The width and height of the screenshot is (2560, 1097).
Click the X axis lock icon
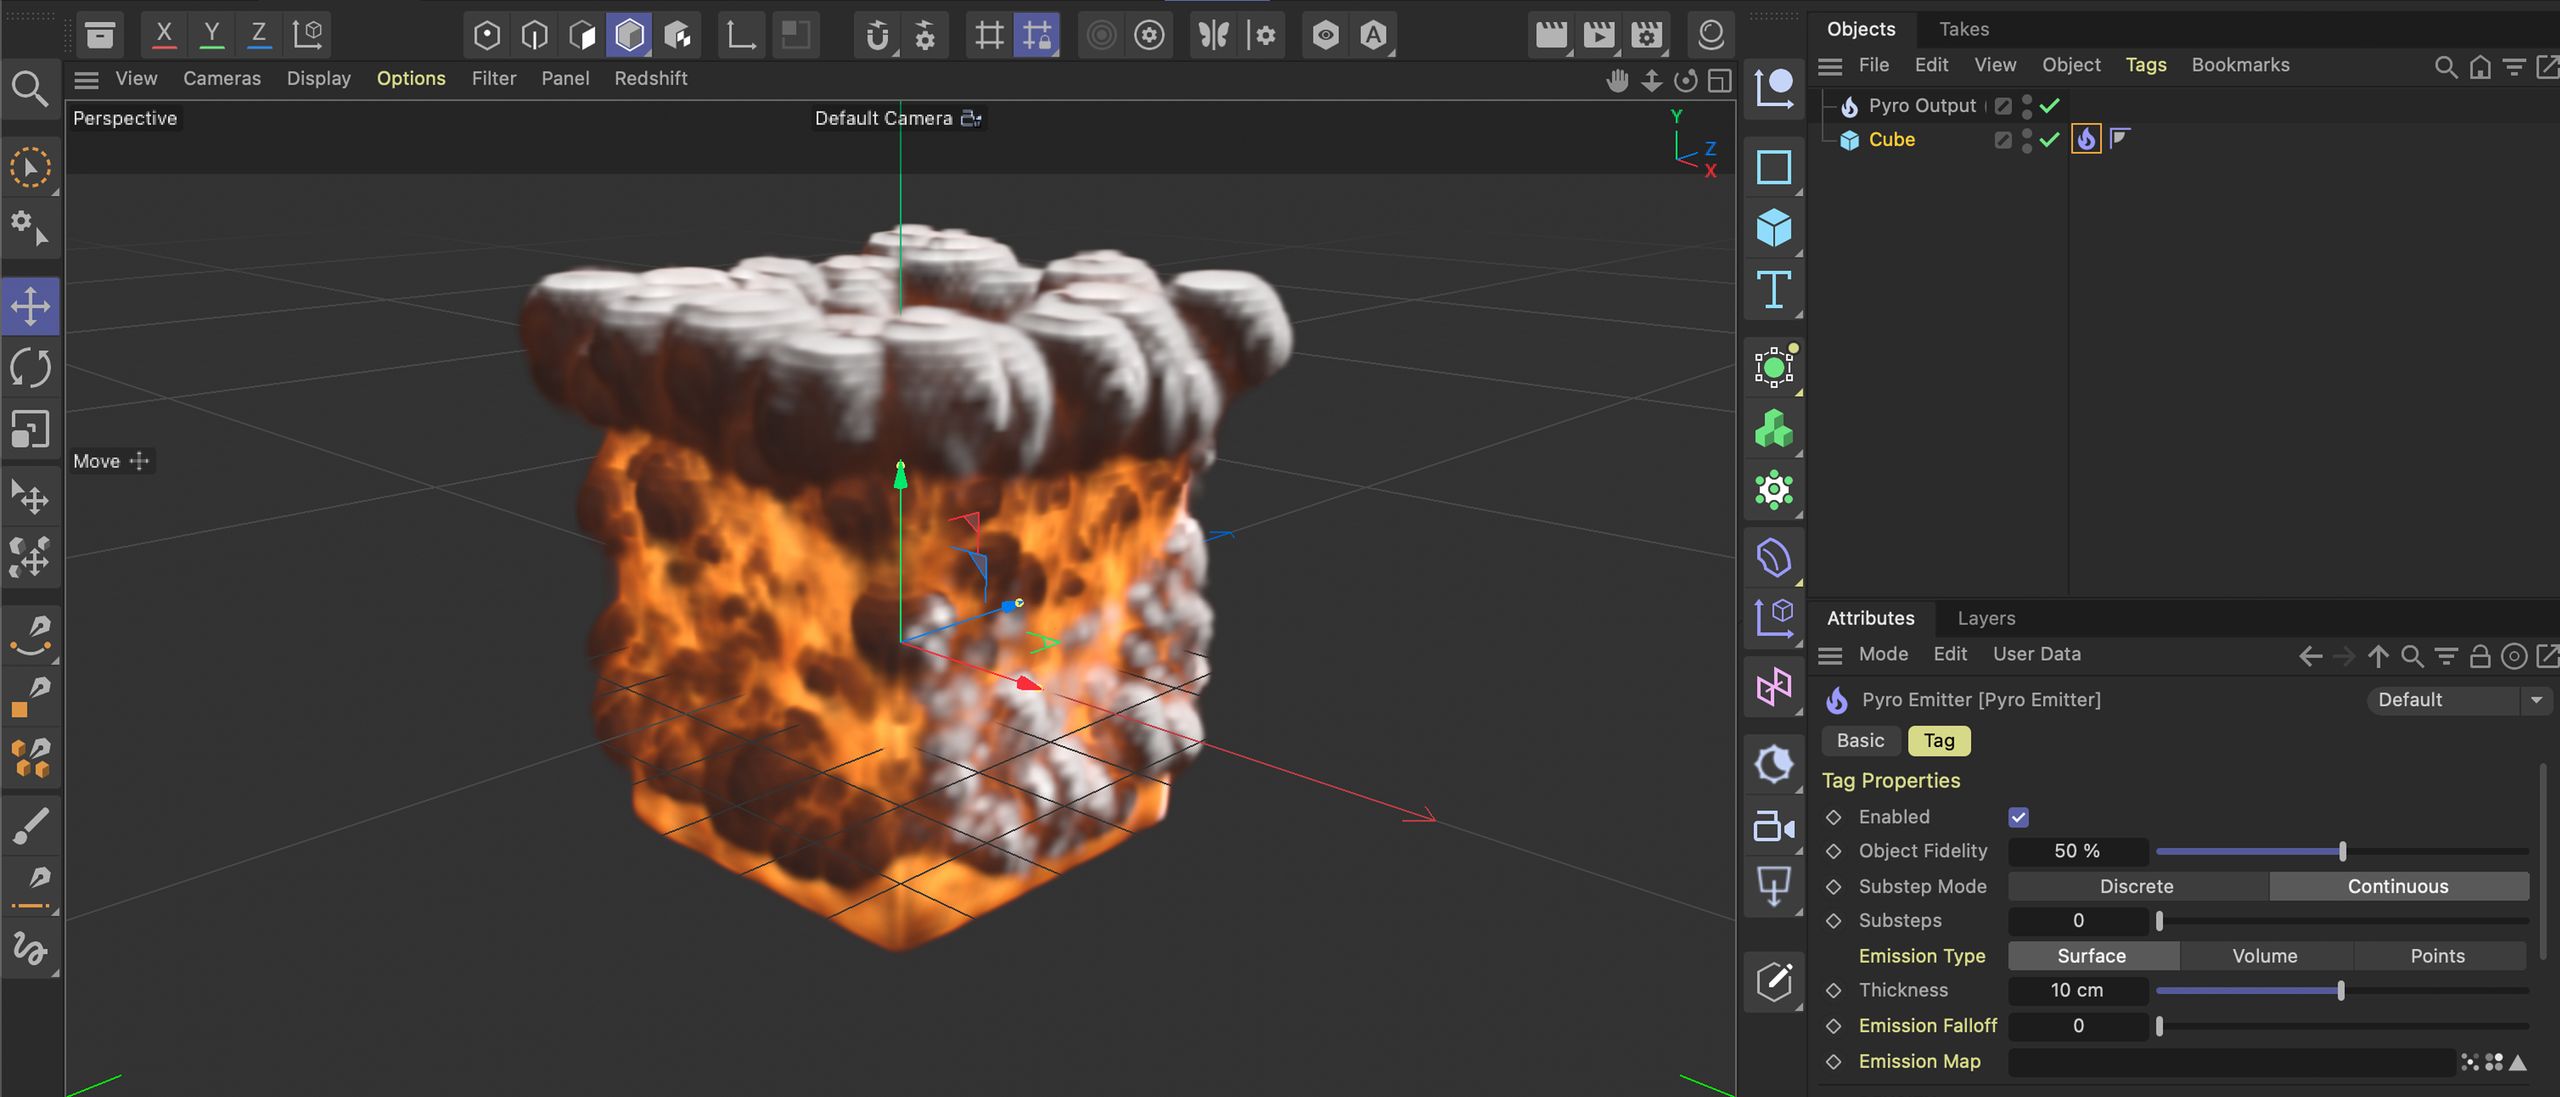tap(164, 34)
